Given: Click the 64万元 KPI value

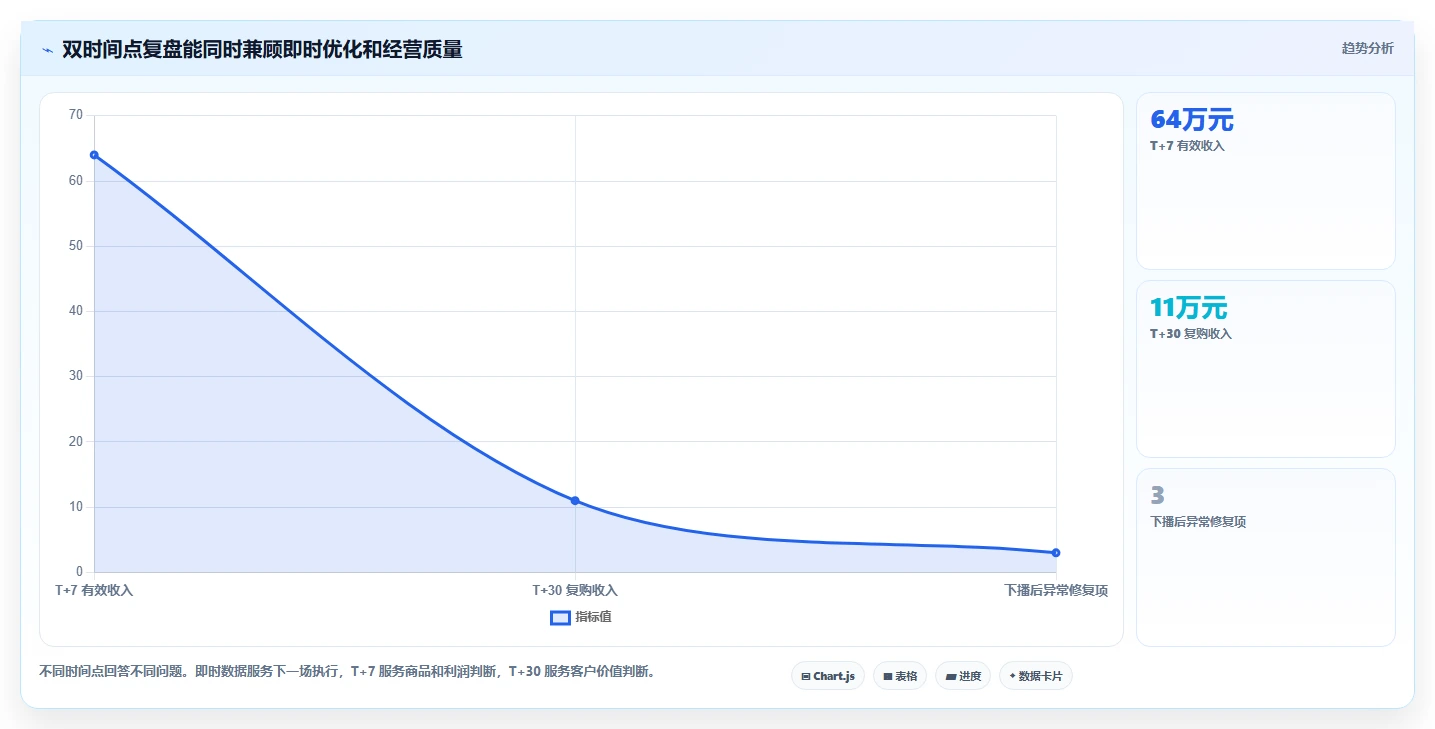Looking at the screenshot, I should pos(1192,120).
